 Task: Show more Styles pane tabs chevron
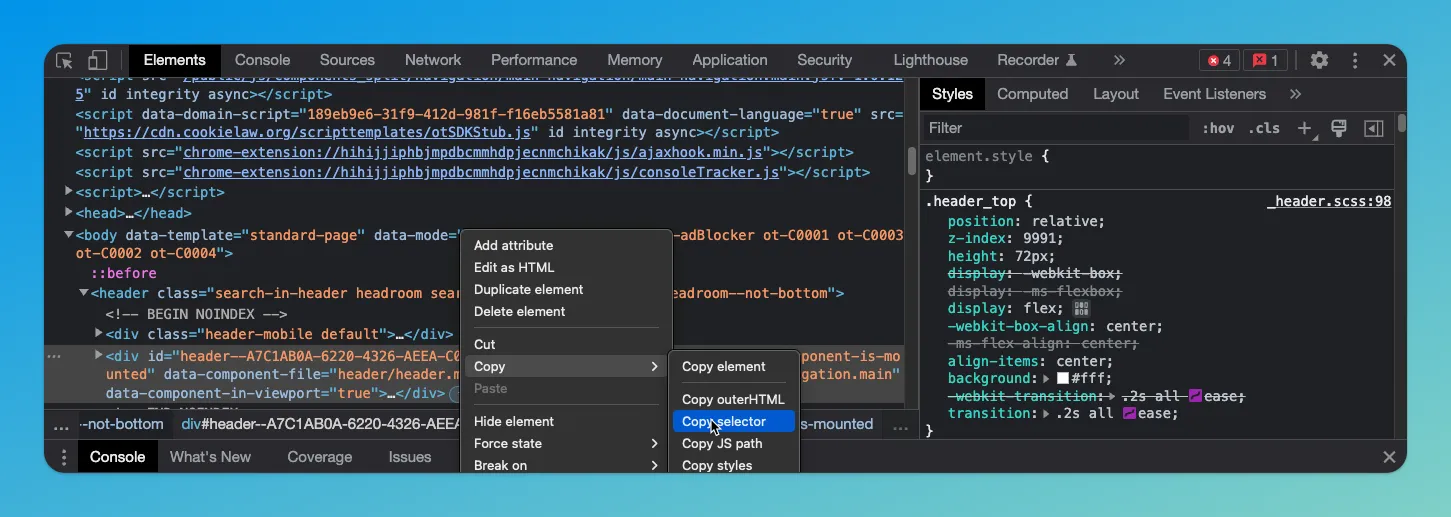tap(1296, 94)
